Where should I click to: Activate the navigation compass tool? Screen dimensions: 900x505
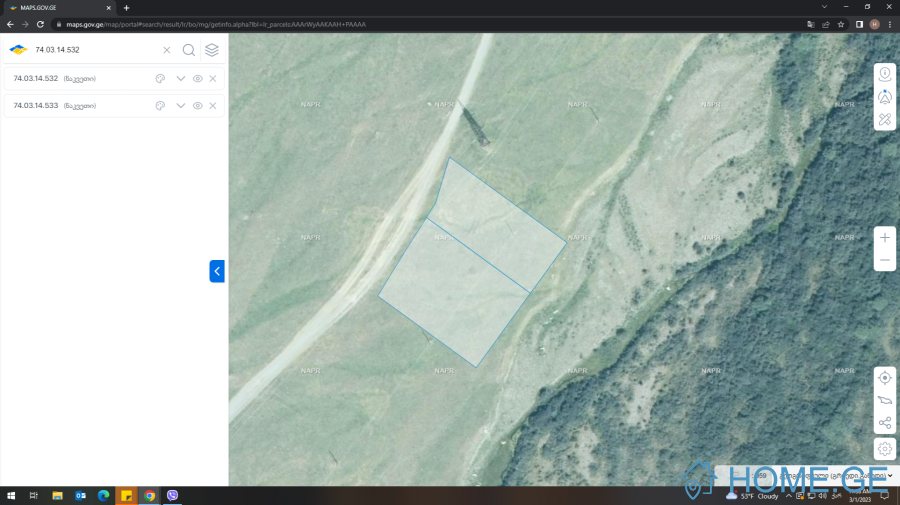click(885, 97)
